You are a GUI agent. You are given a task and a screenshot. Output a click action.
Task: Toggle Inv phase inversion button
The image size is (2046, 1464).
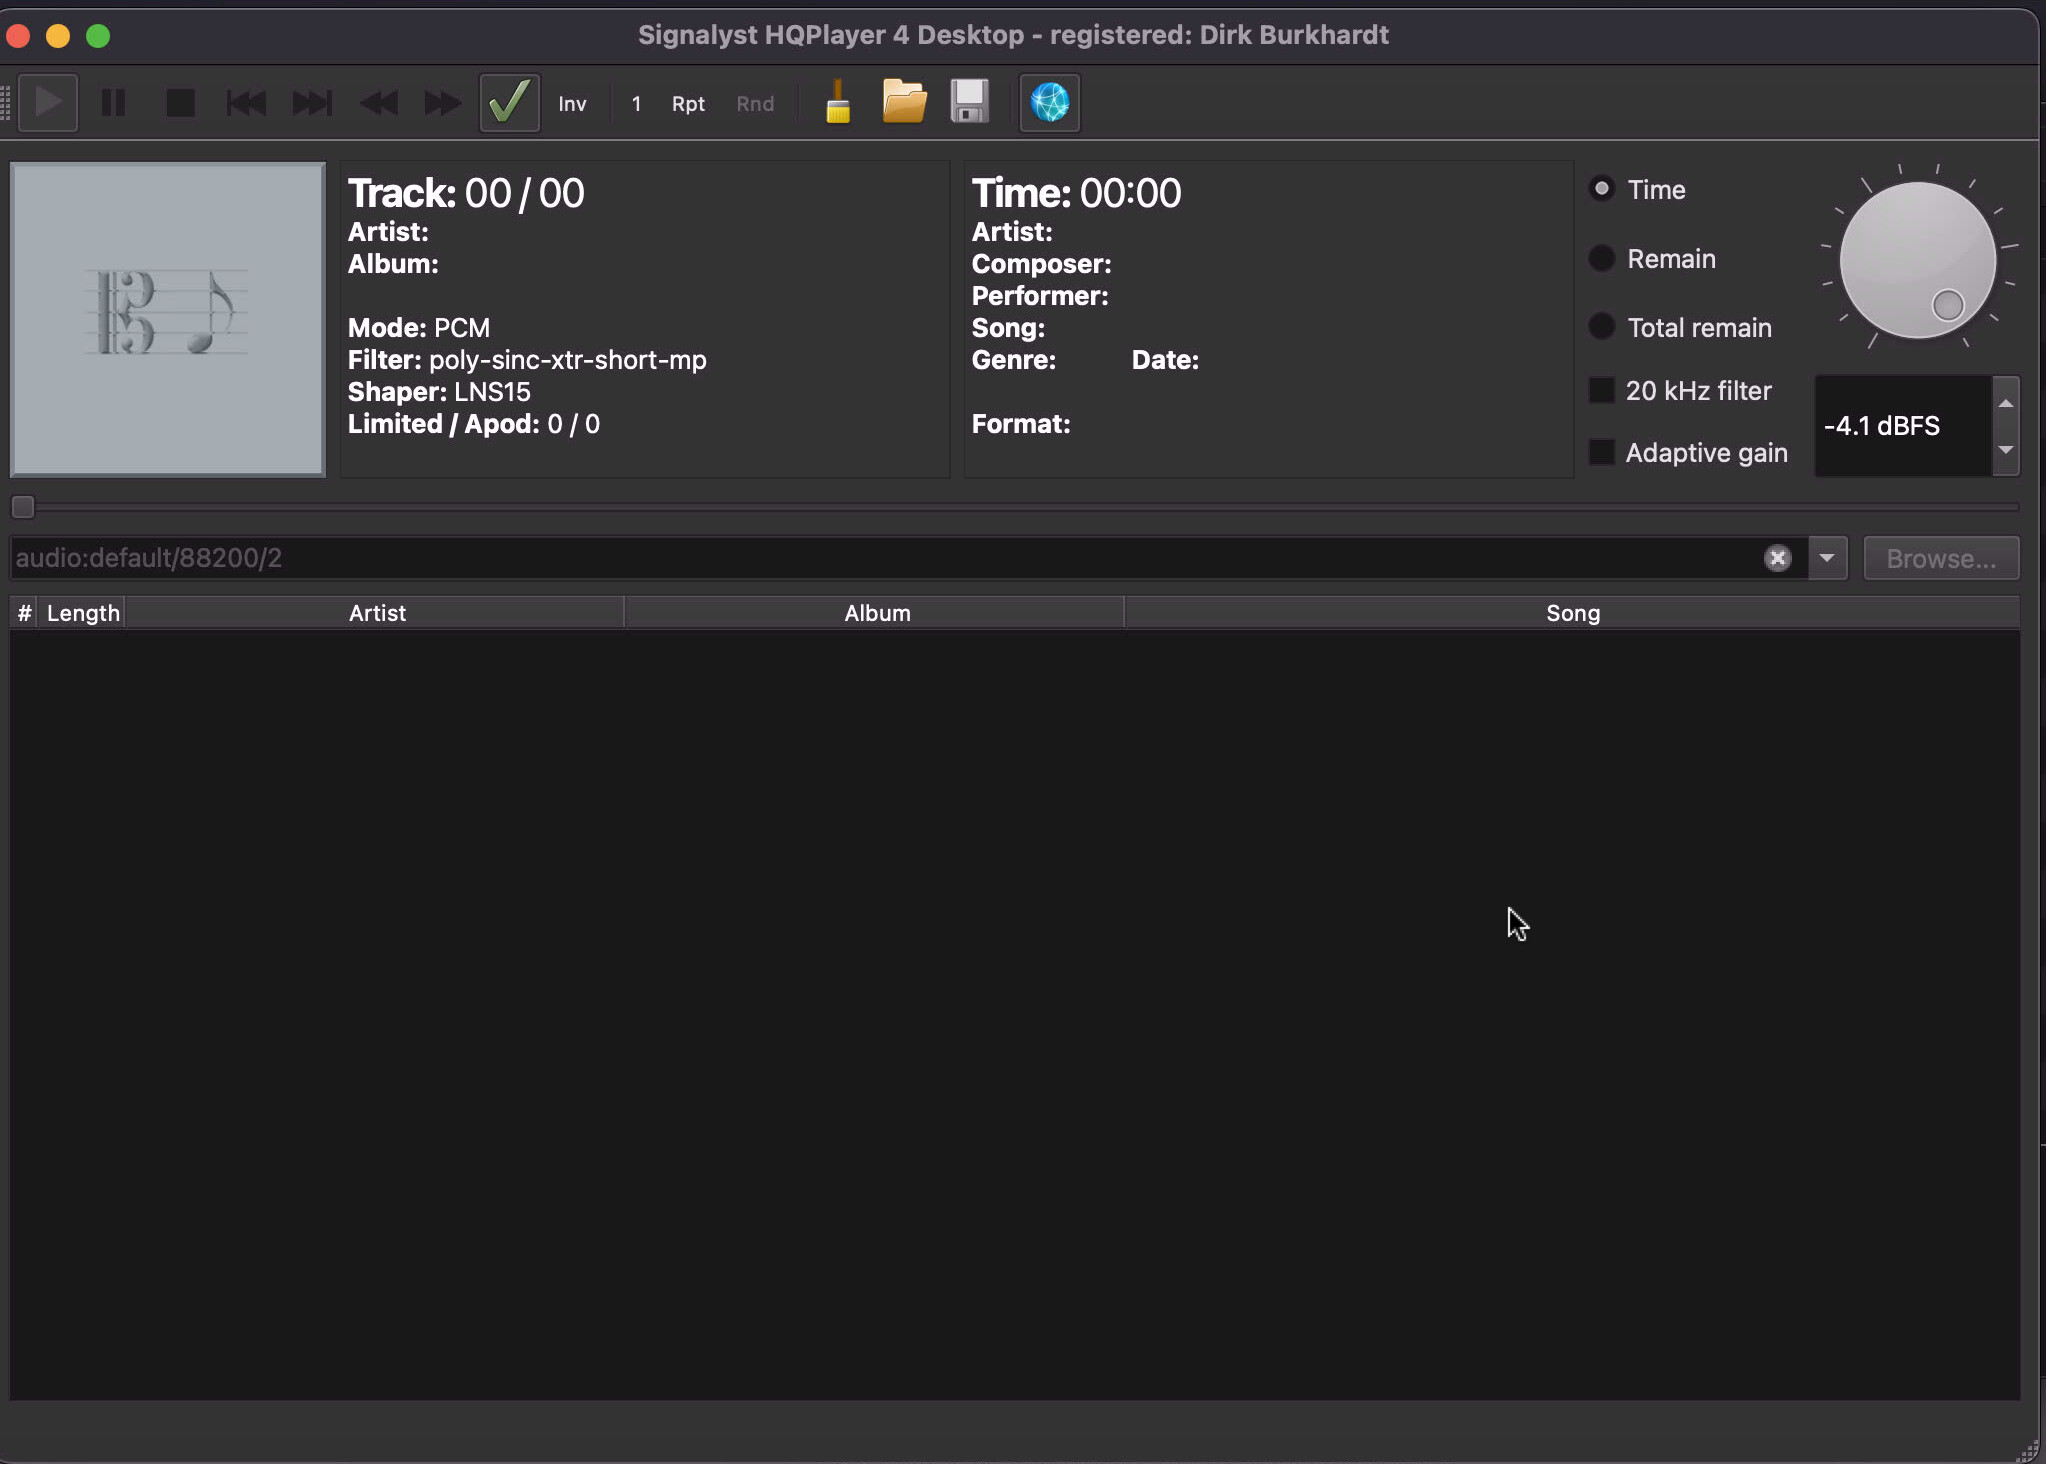(x=572, y=104)
